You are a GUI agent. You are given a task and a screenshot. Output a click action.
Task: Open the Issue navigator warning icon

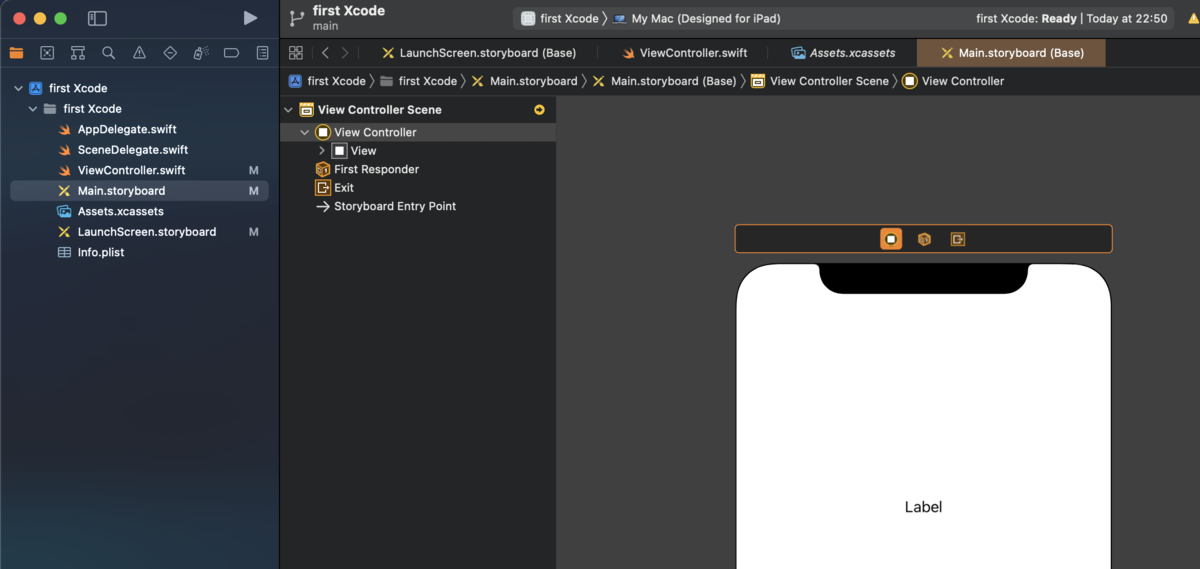pos(139,53)
